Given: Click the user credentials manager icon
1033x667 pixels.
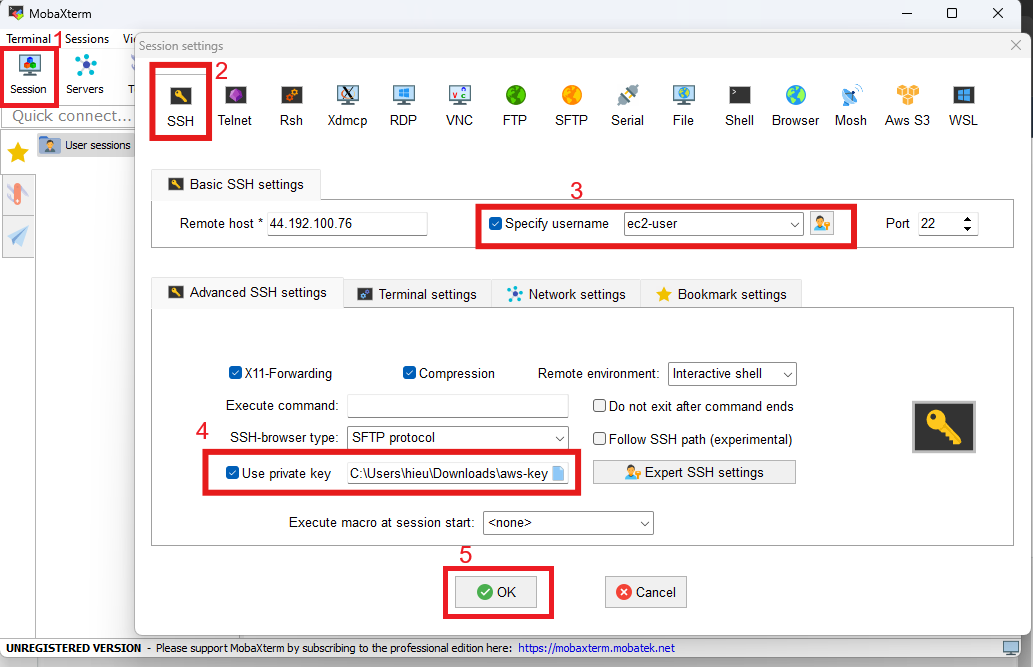Looking at the screenshot, I should tap(822, 223).
